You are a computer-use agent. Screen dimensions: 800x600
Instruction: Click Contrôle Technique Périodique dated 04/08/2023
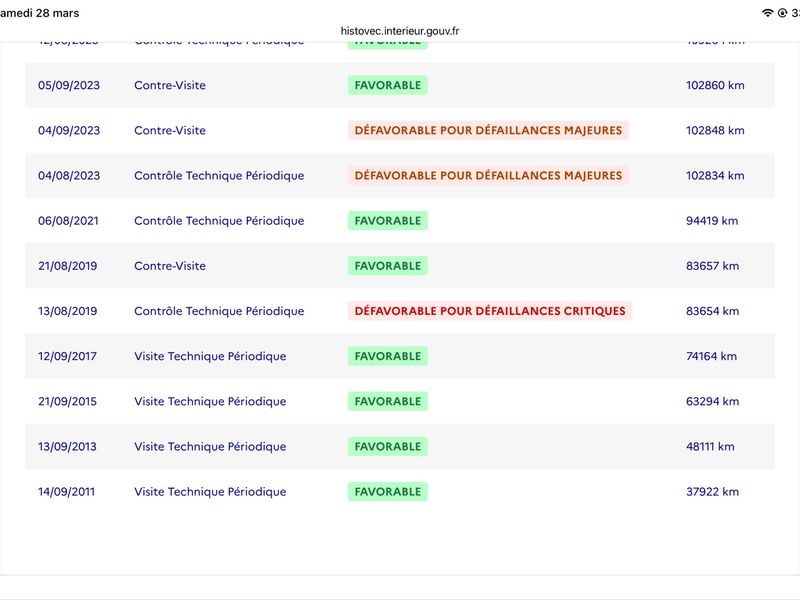click(219, 176)
